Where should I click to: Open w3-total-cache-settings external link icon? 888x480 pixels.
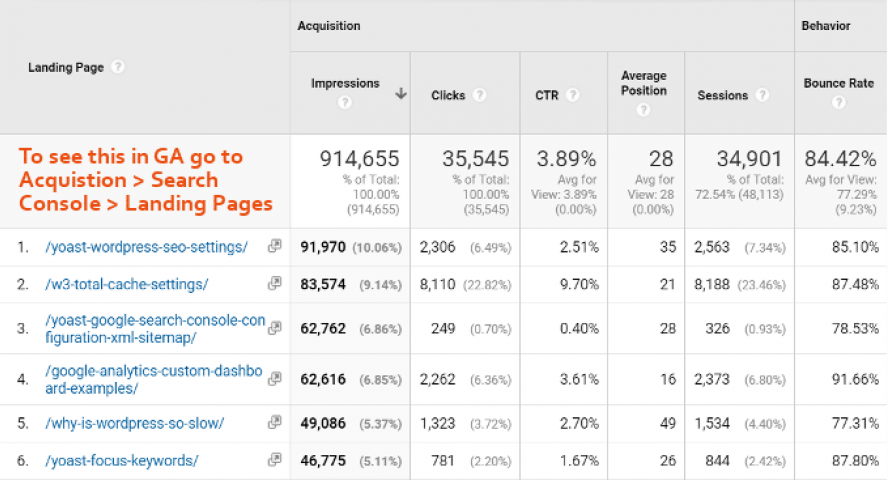click(x=275, y=283)
